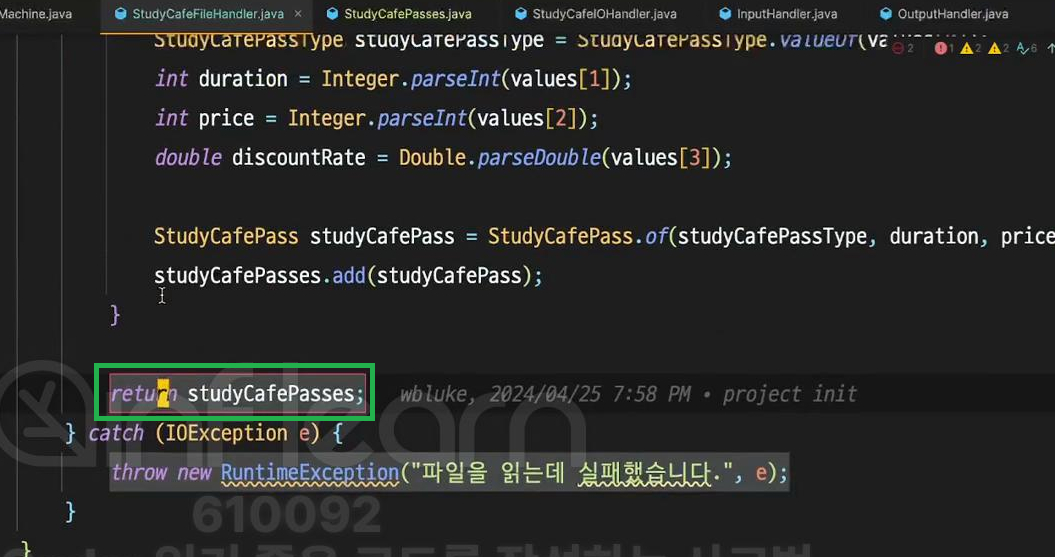This screenshot has height=557, width=1055.
Task: Click 'studyCafePassType' argument in StudyCafePass.of call
Action: tap(772, 237)
